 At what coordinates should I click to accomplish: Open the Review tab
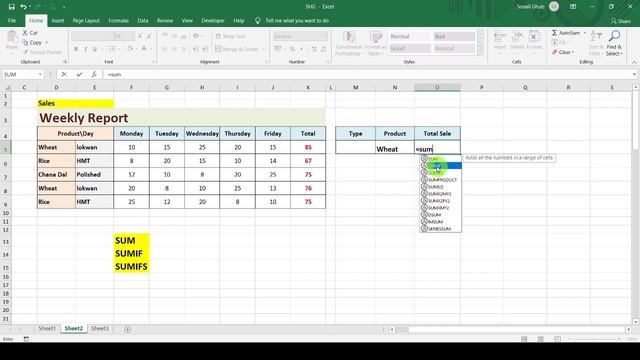[165, 20]
